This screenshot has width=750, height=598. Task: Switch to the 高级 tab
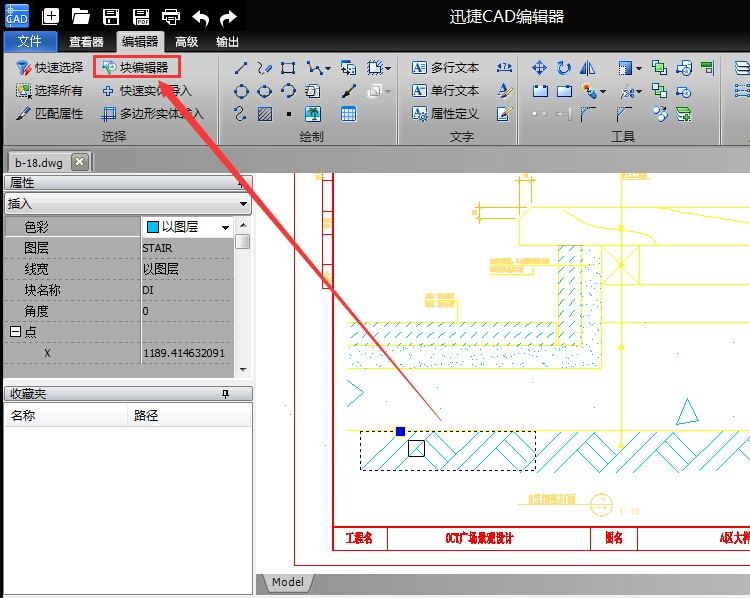[x=187, y=42]
